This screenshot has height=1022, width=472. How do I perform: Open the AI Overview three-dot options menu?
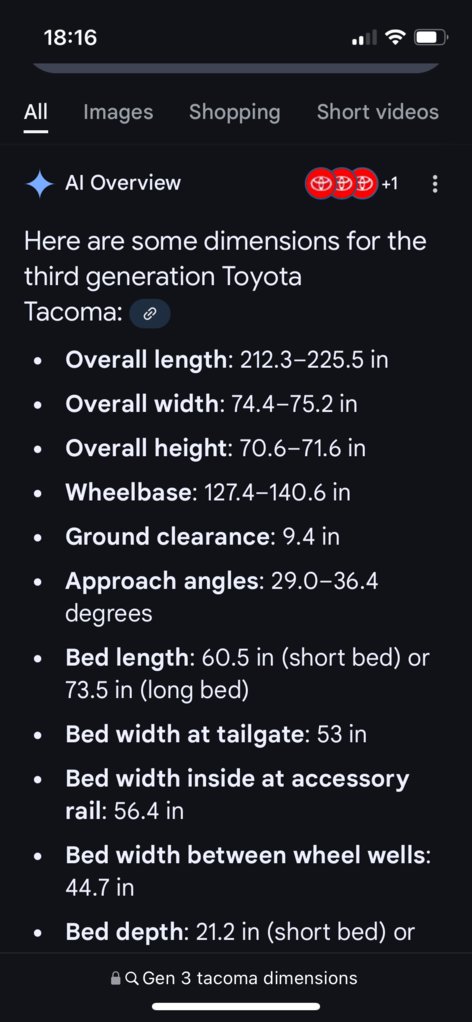pyautogui.click(x=435, y=183)
